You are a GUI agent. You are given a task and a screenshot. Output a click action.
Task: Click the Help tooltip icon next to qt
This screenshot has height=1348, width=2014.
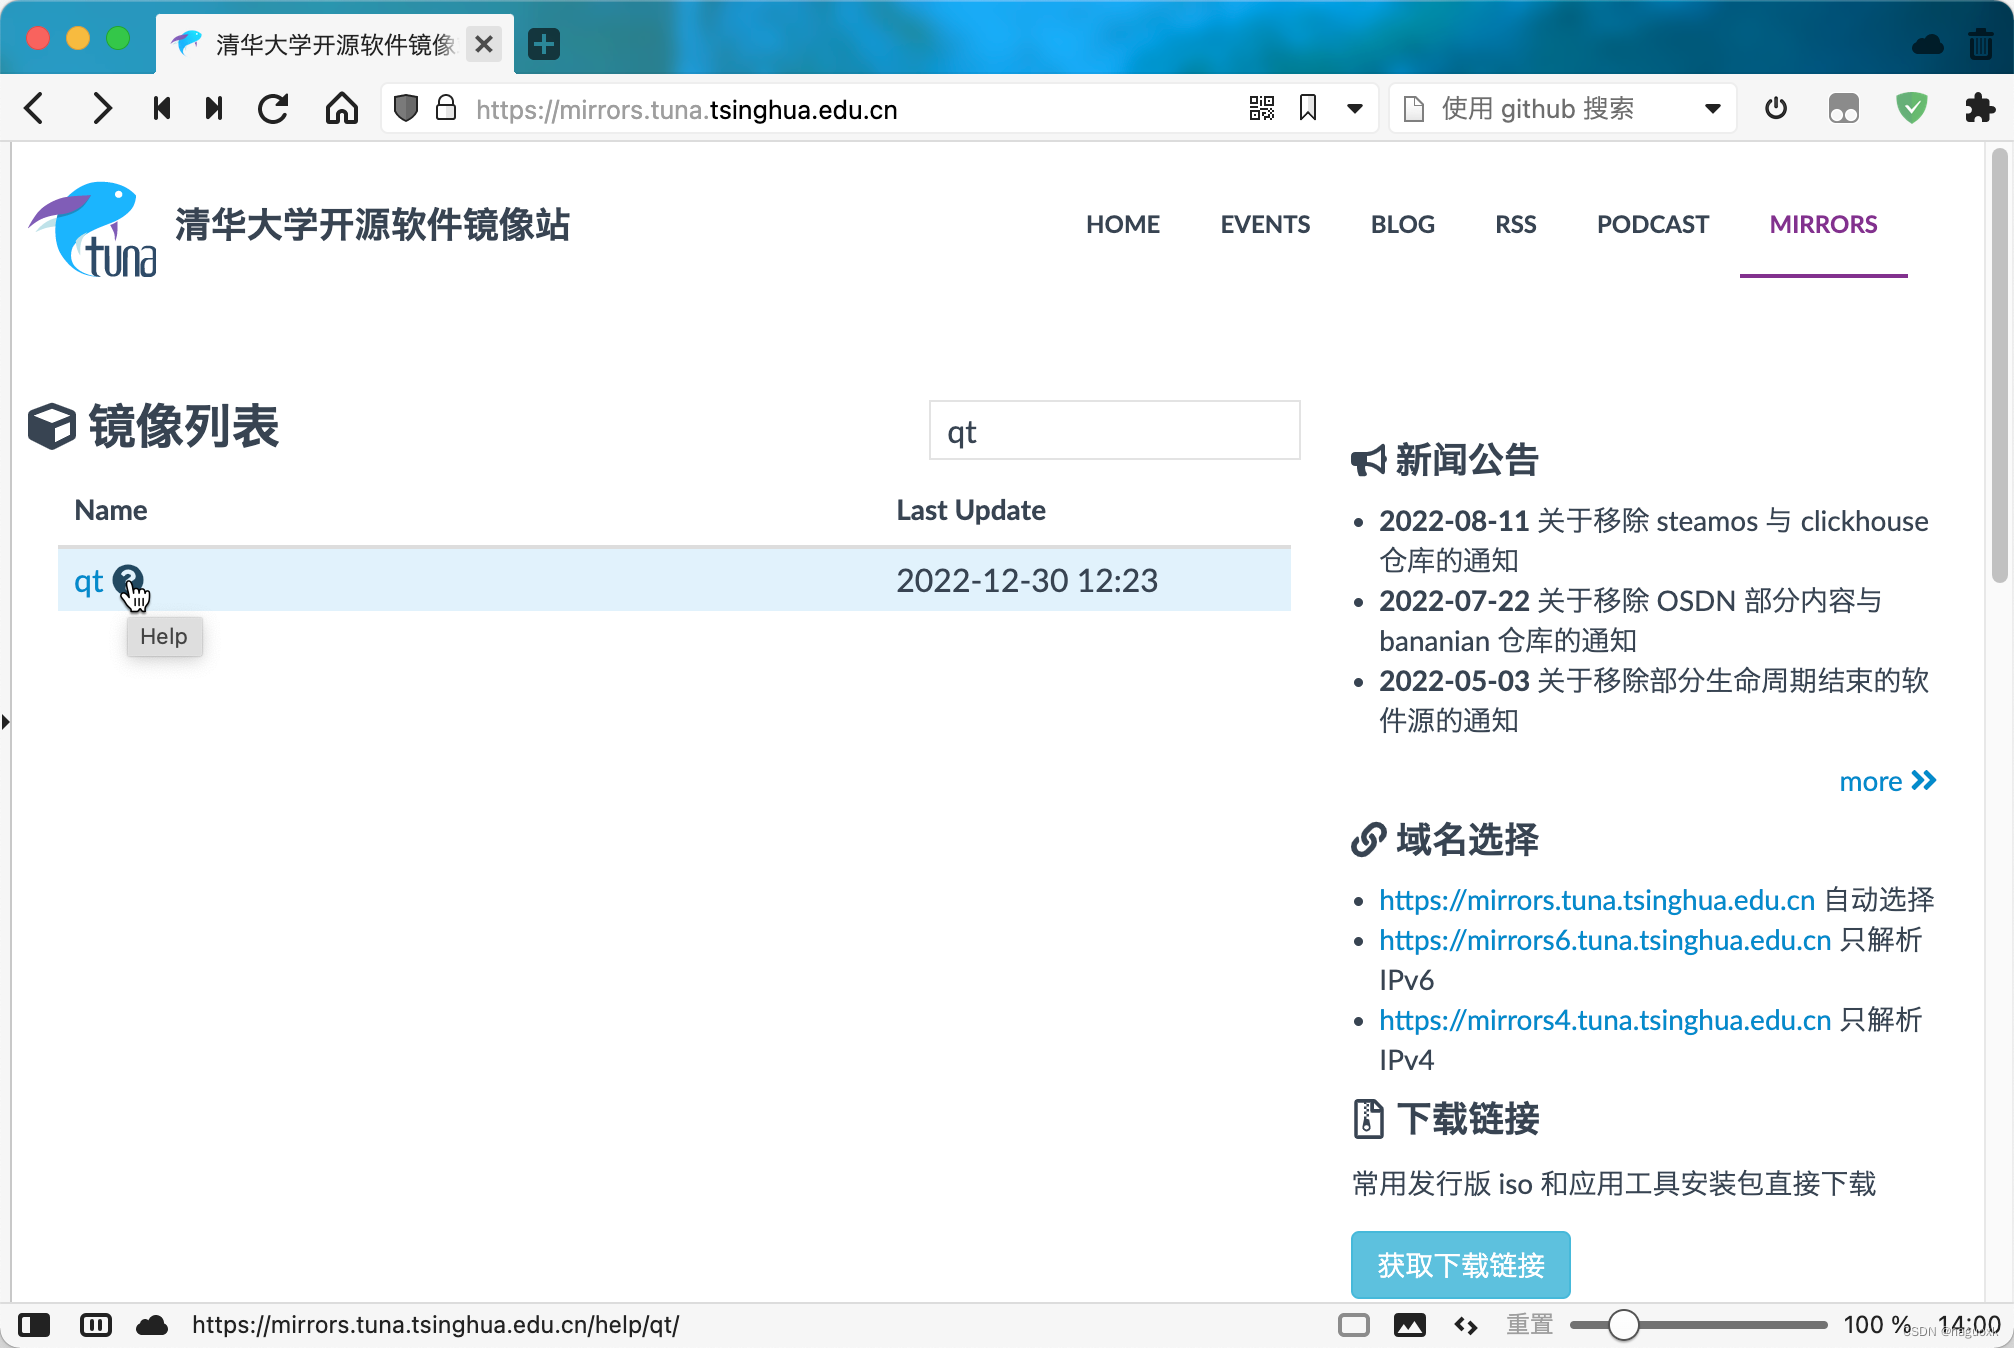click(128, 580)
